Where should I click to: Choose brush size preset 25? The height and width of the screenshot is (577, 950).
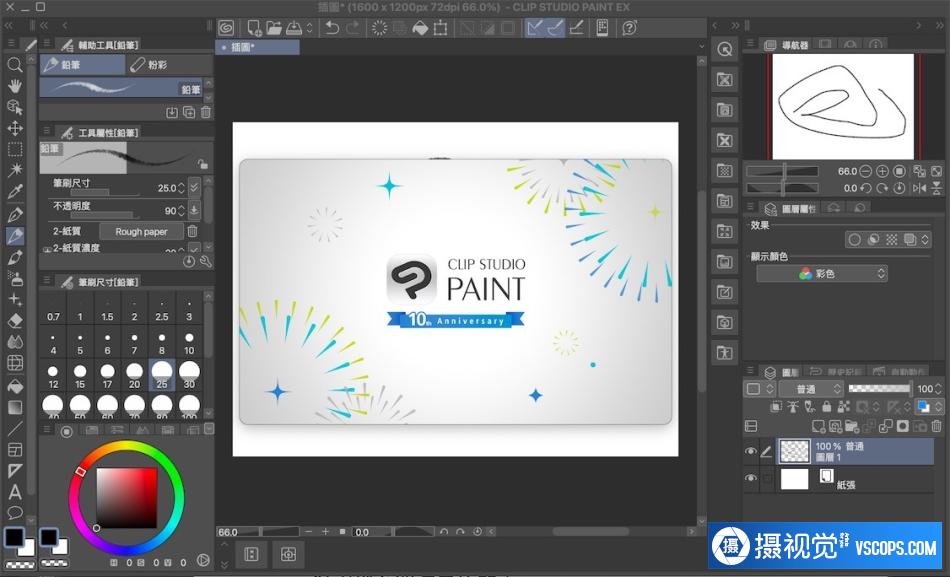click(162, 375)
